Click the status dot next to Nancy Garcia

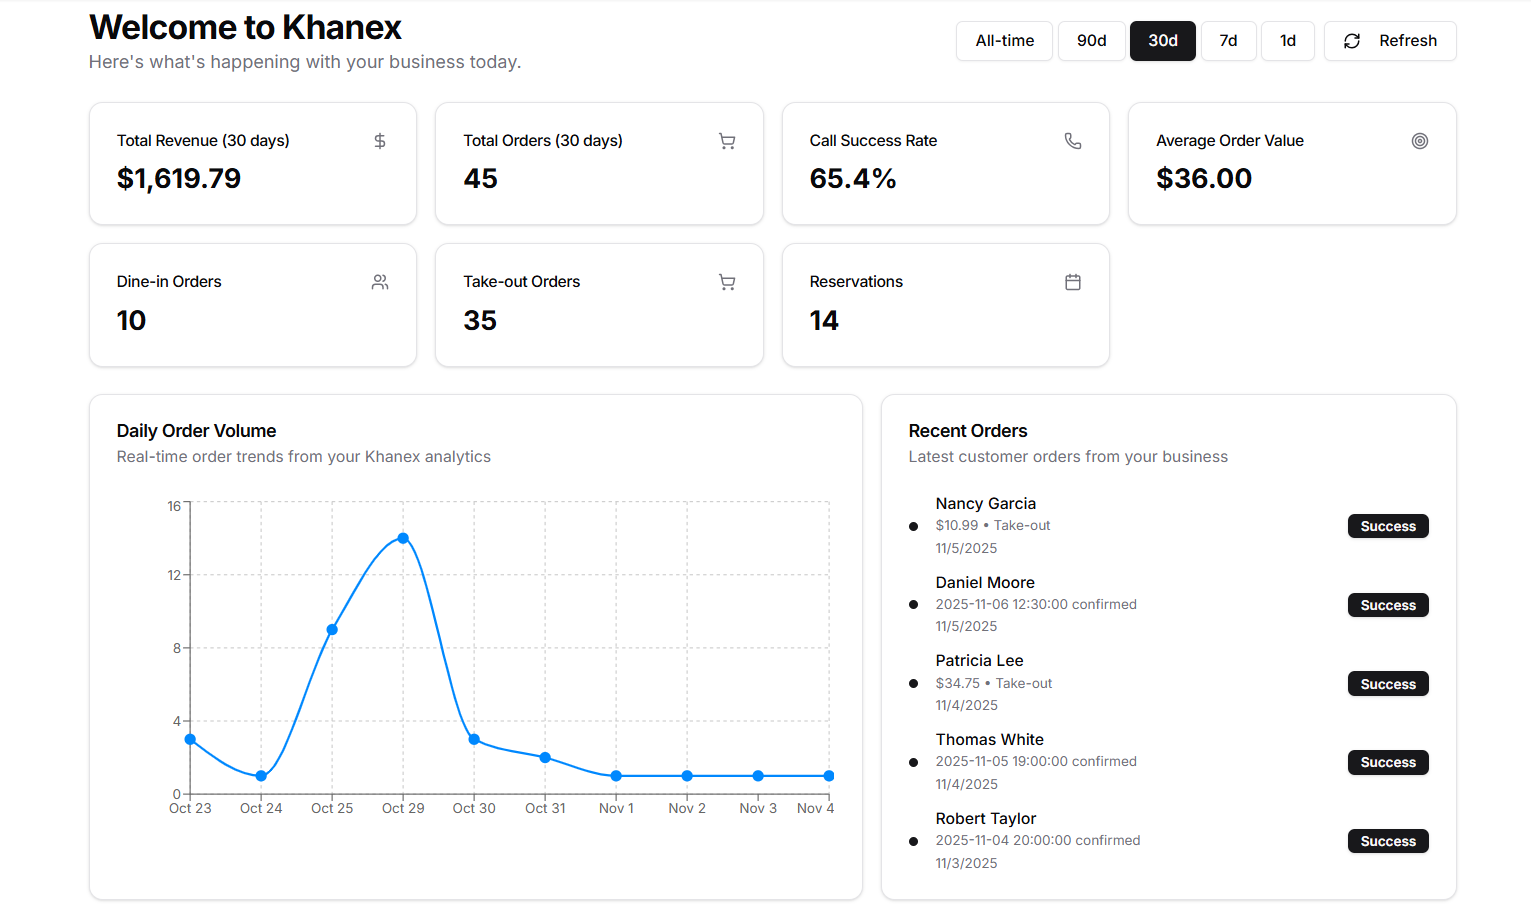(x=913, y=526)
